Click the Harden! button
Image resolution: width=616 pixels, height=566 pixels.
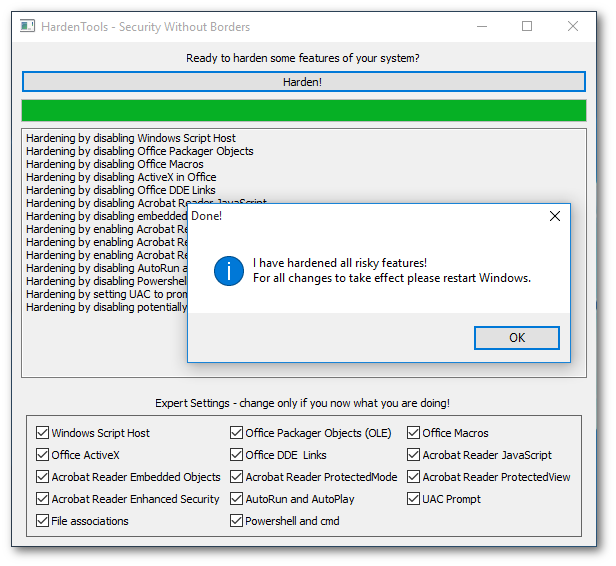tap(304, 82)
